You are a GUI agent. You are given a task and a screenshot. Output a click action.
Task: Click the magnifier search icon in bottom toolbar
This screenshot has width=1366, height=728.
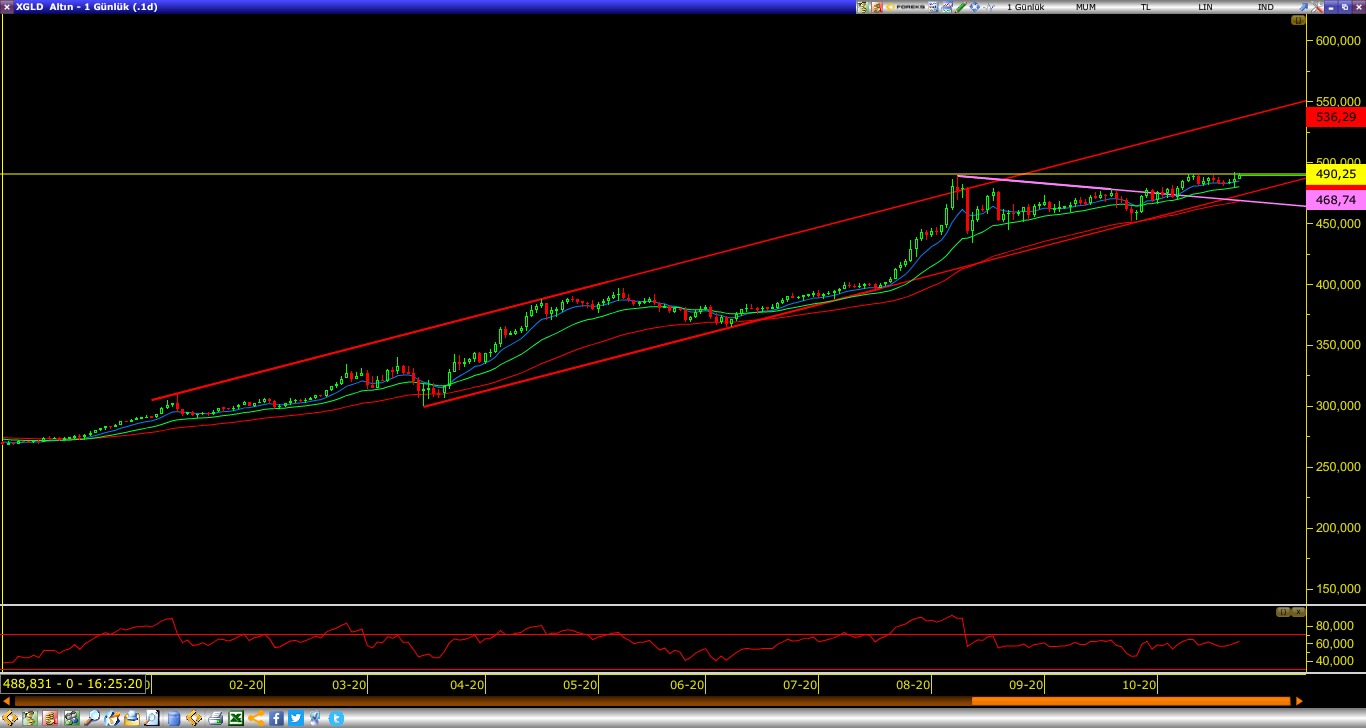click(92, 718)
